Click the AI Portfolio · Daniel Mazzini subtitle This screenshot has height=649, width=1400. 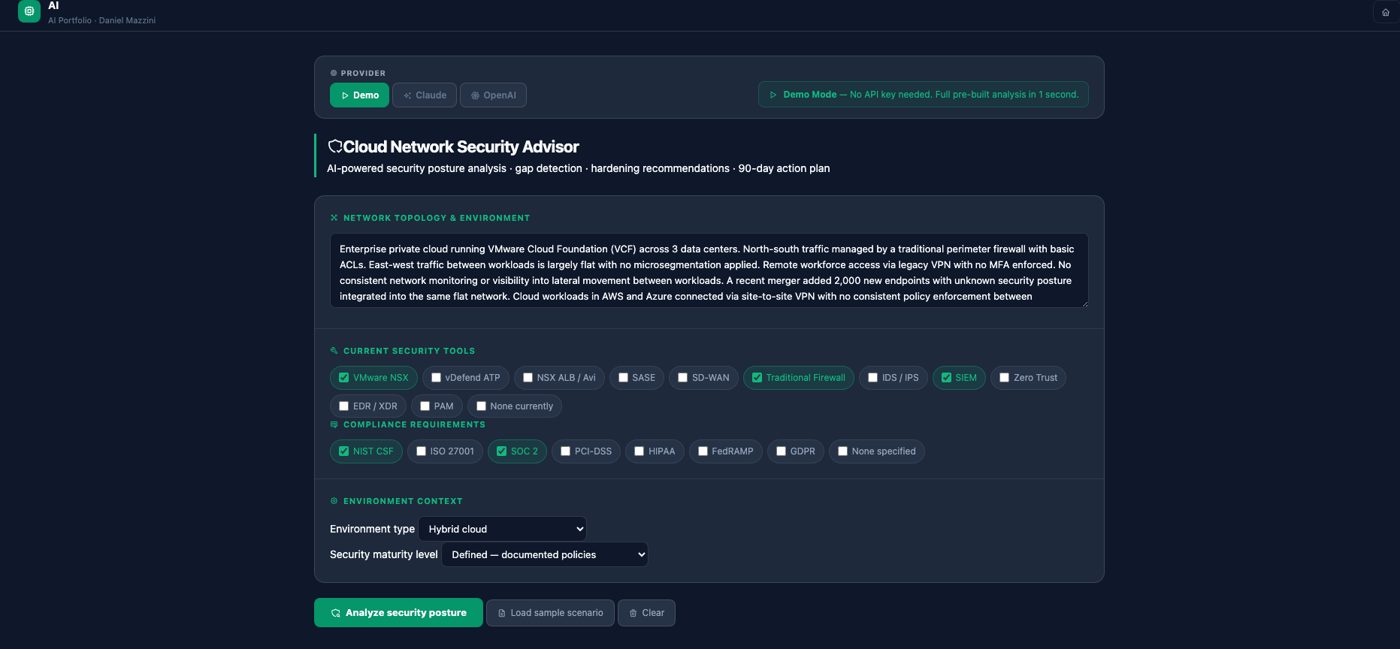[101, 20]
